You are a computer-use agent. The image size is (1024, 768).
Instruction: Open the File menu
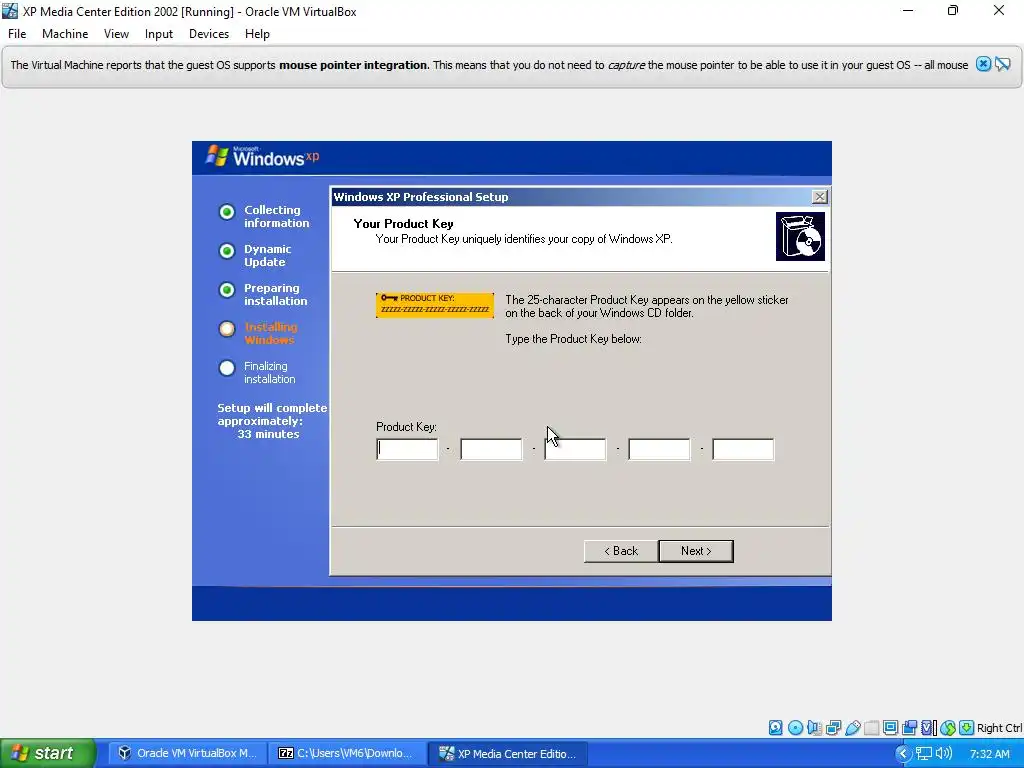[x=17, y=34]
